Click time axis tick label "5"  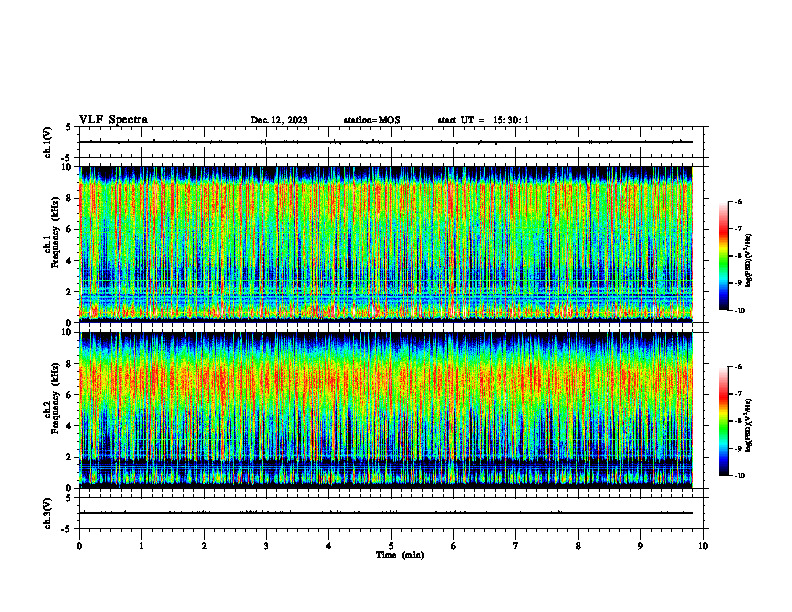391,546
